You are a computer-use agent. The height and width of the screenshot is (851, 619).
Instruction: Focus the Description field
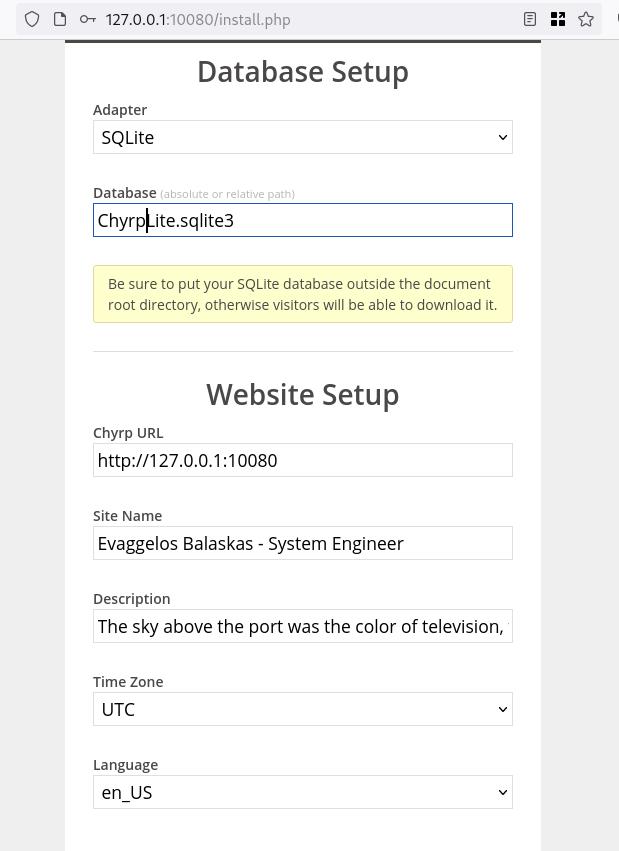pos(302,626)
